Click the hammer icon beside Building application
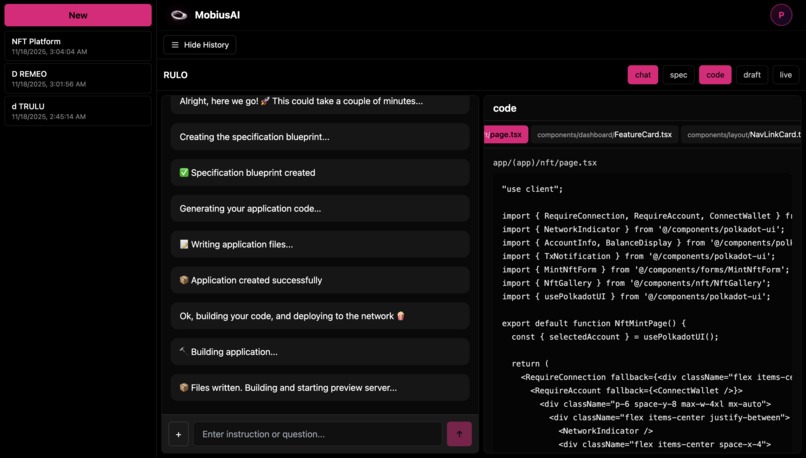This screenshot has width=806, height=458. point(183,352)
